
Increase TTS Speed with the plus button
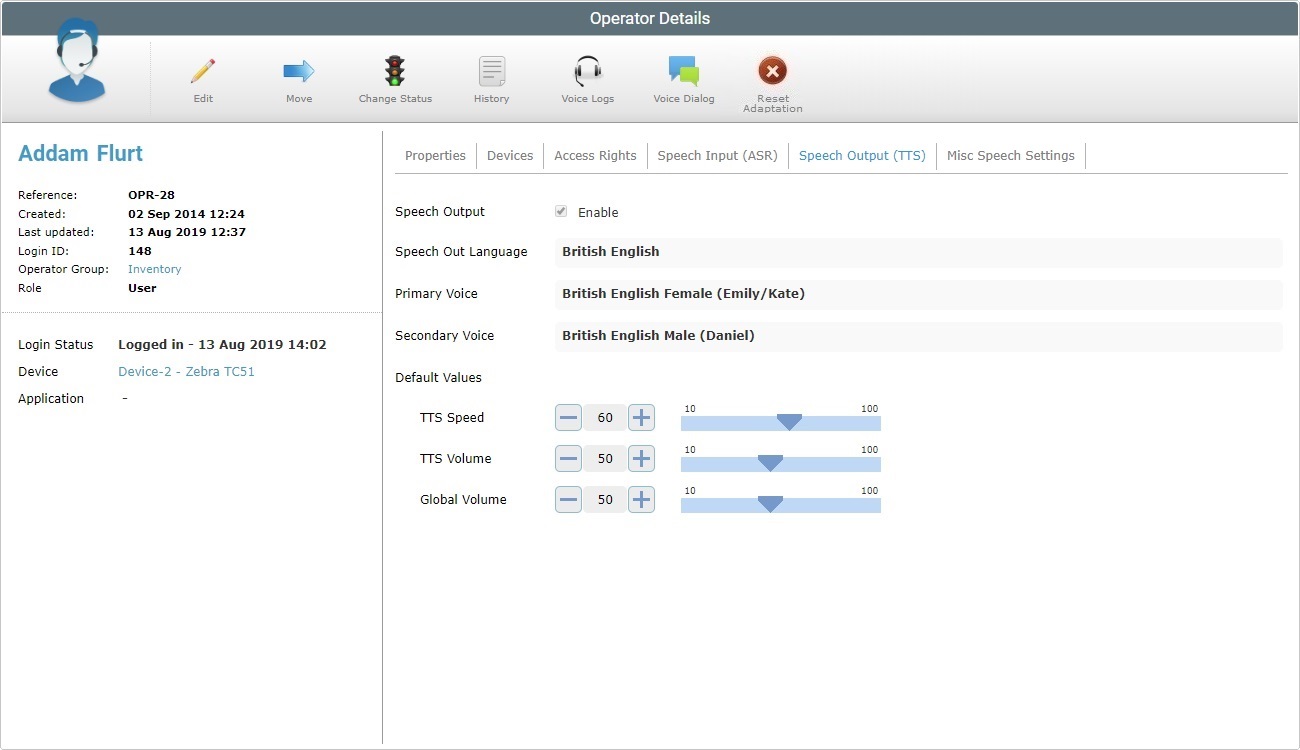641,417
